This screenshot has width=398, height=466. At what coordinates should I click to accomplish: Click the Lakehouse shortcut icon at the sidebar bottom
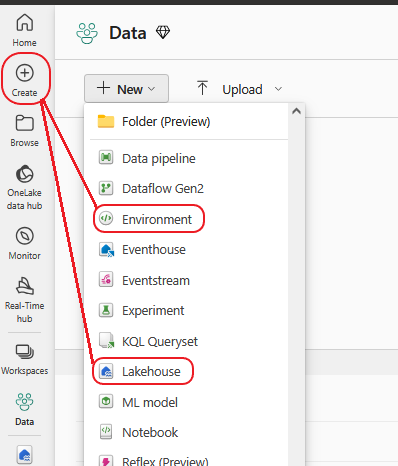click(25, 455)
